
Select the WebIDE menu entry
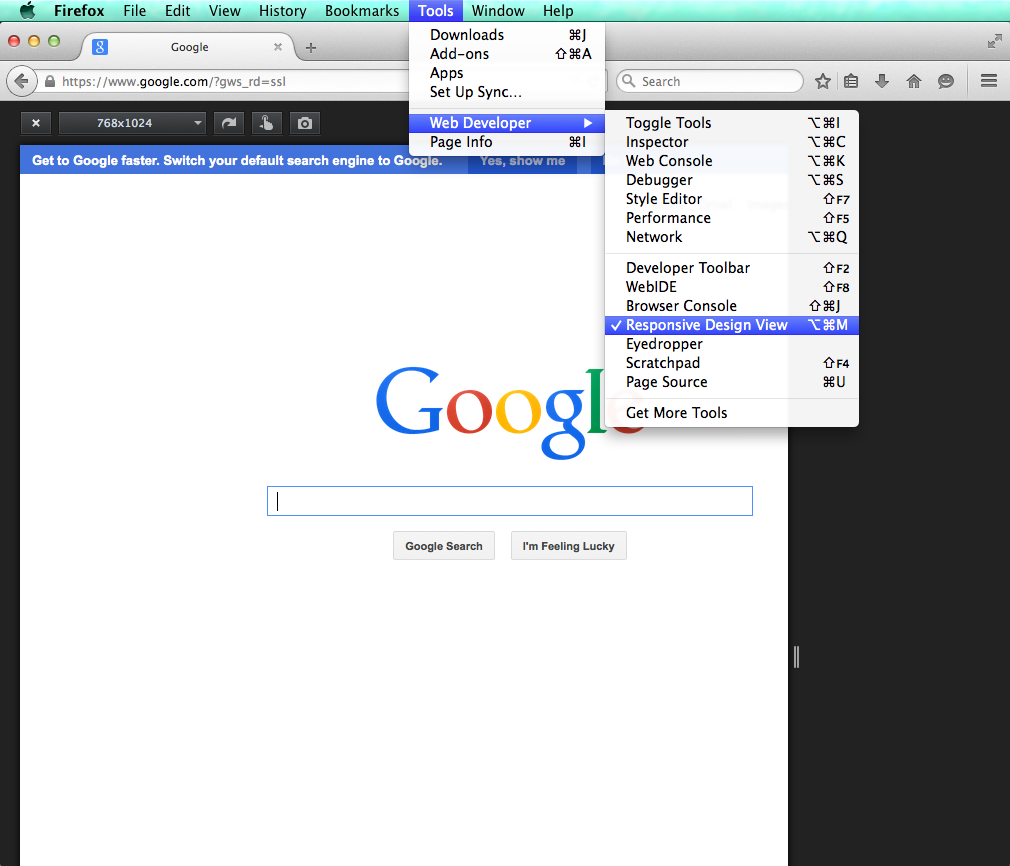pos(732,287)
